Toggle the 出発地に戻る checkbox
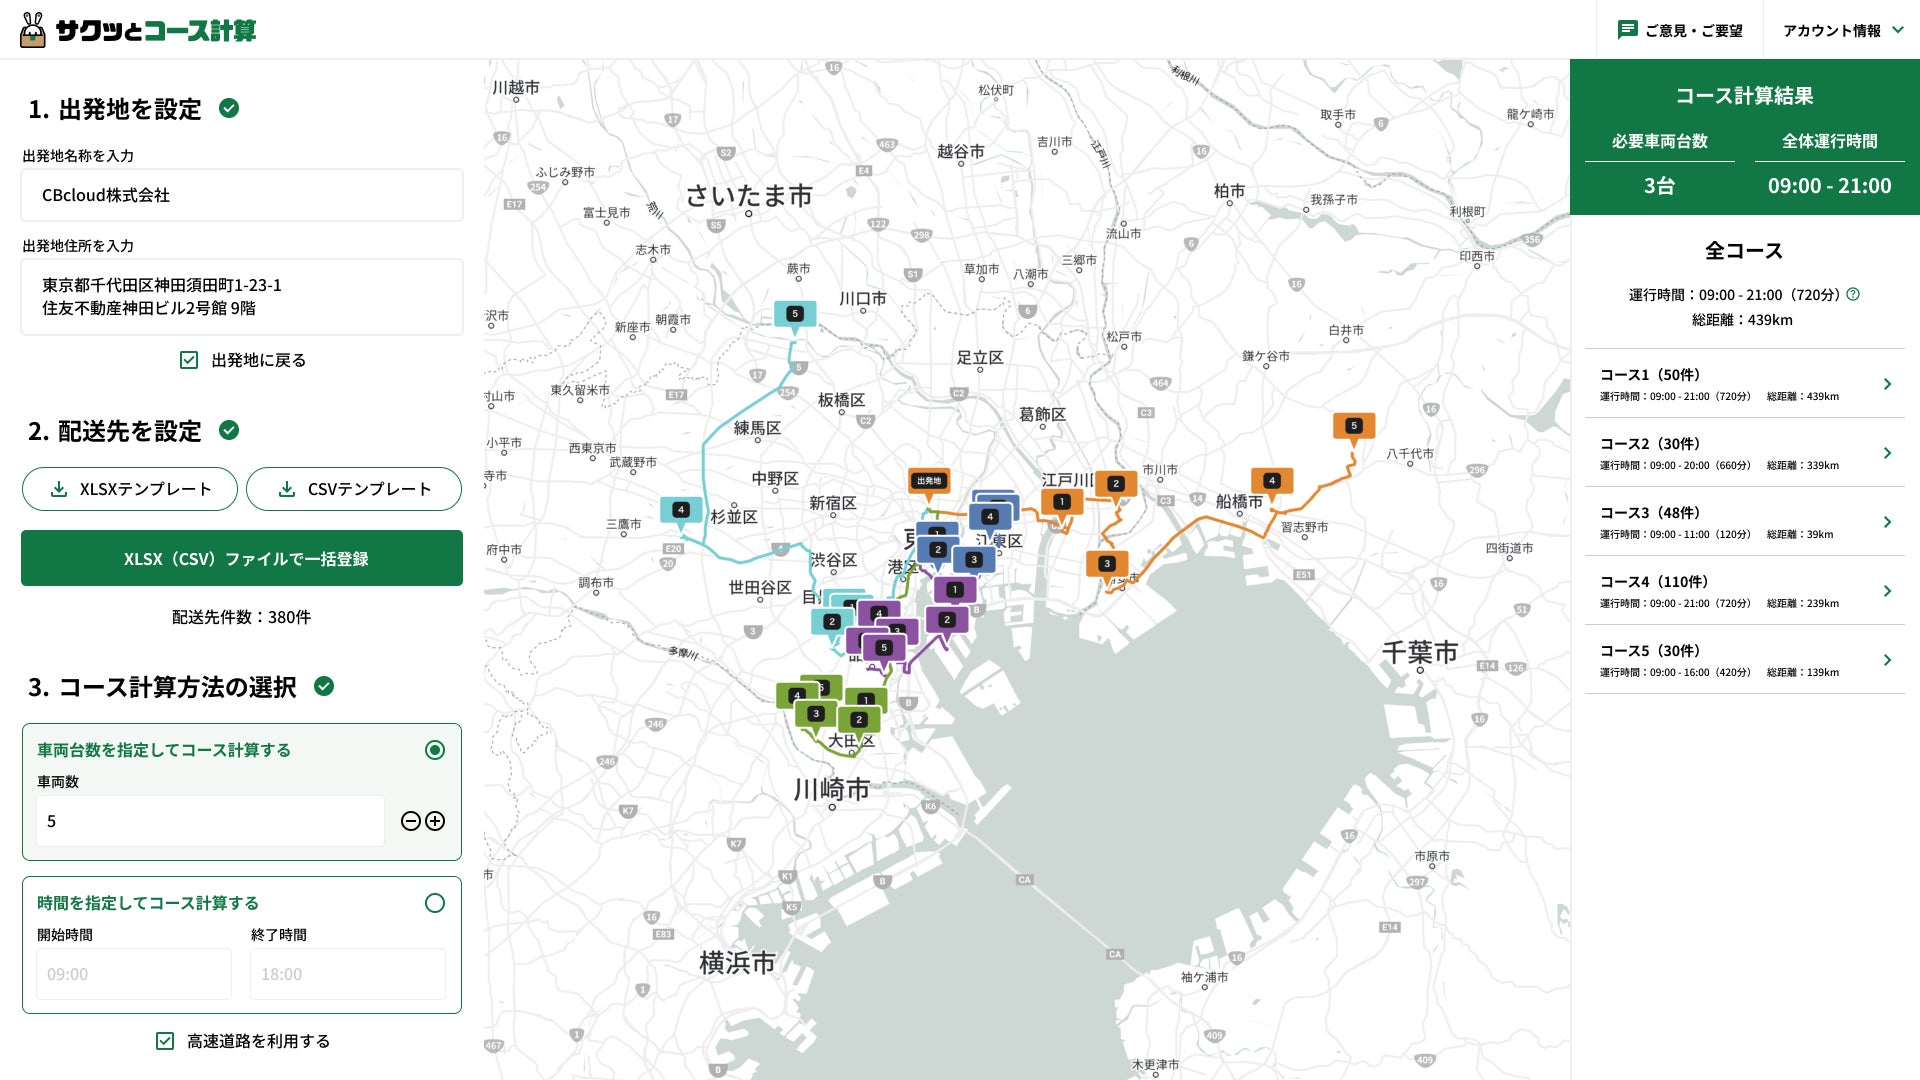The image size is (1920, 1080). (x=189, y=360)
